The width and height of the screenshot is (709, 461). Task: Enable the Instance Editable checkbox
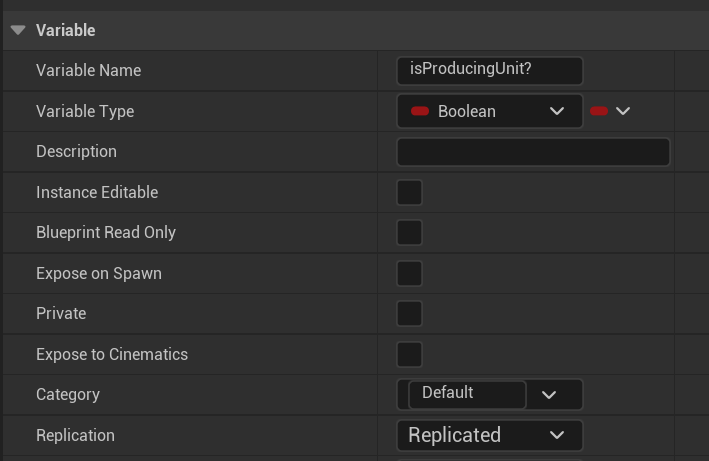[x=410, y=192]
